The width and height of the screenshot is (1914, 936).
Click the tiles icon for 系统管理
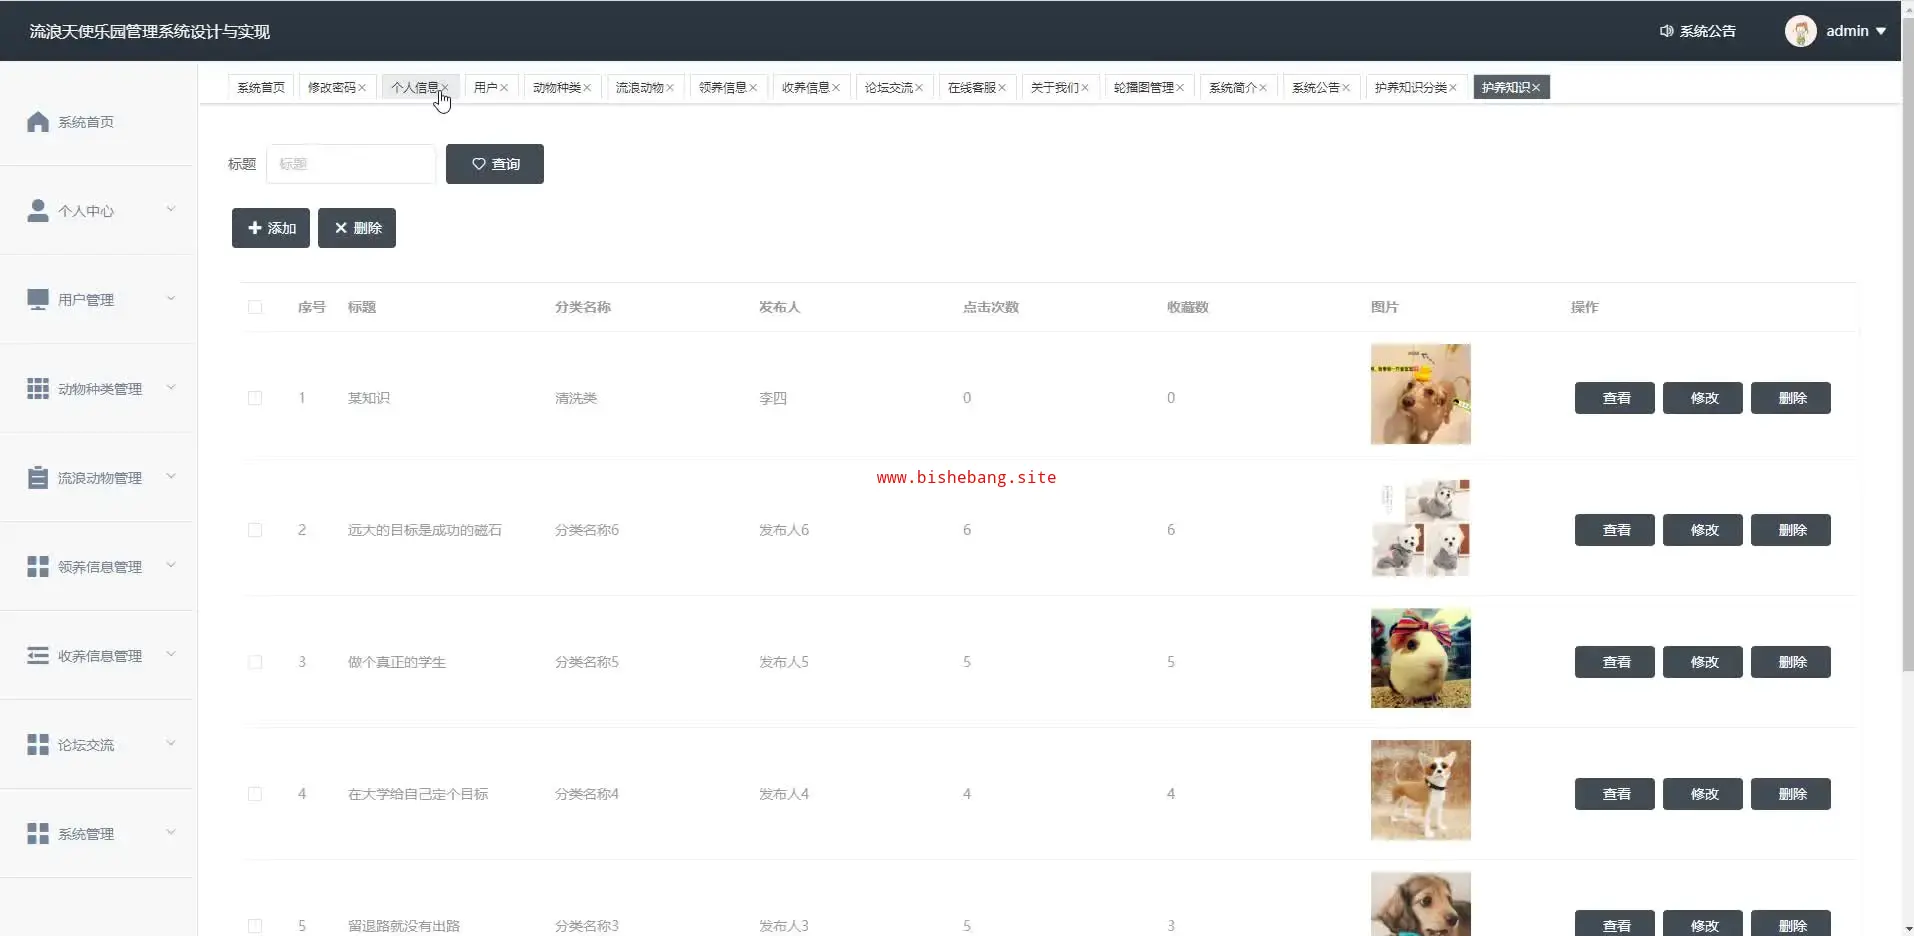coord(38,833)
